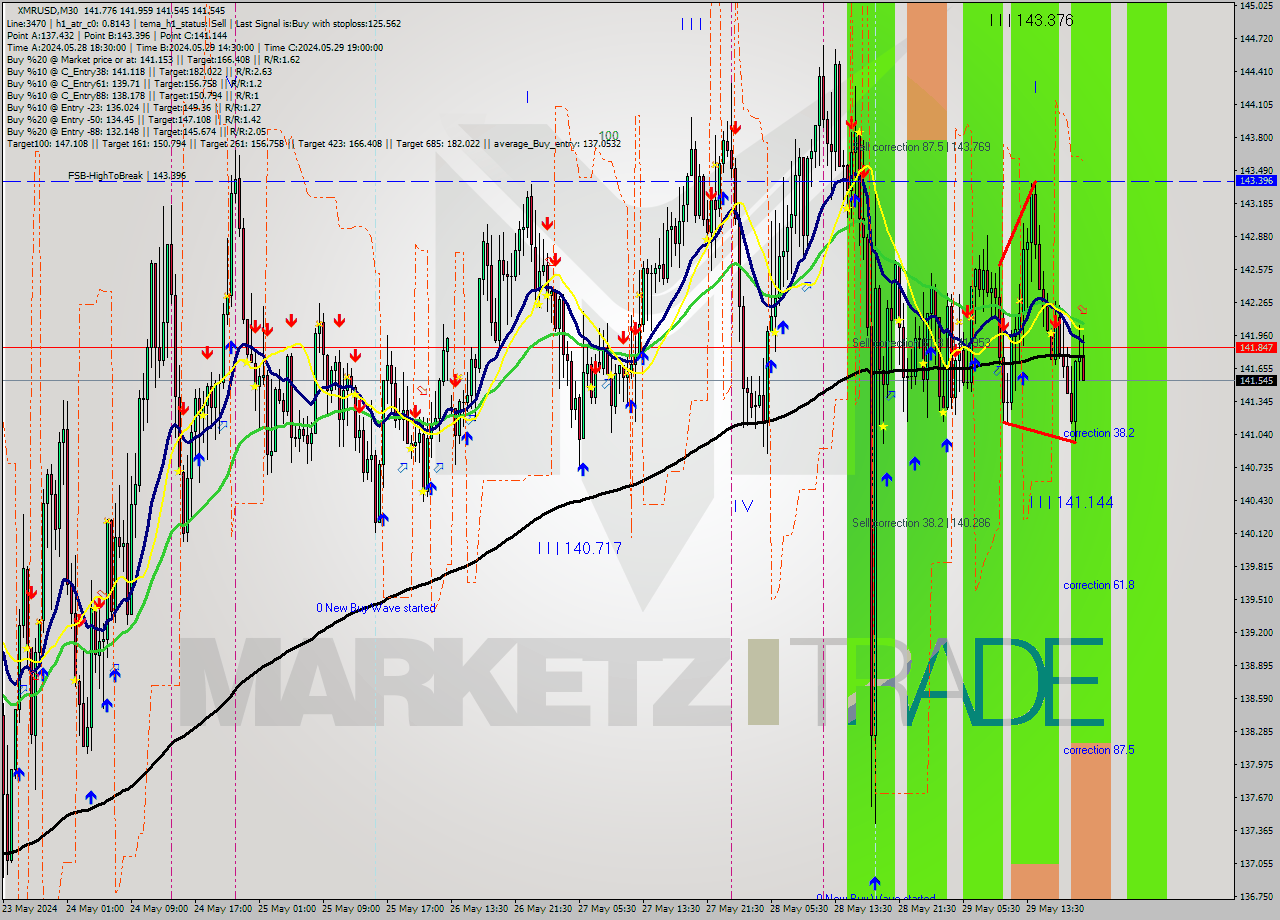Click 'Buy %20 @ Entry -50: 134.45' line
1280x920 pixels.
pyautogui.click(x=134, y=120)
